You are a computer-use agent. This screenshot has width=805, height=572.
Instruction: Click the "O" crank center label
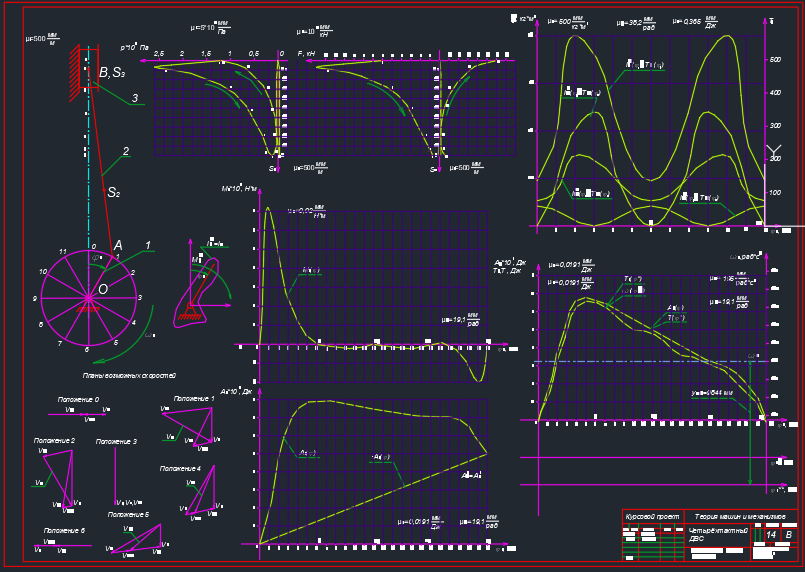point(103,289)
